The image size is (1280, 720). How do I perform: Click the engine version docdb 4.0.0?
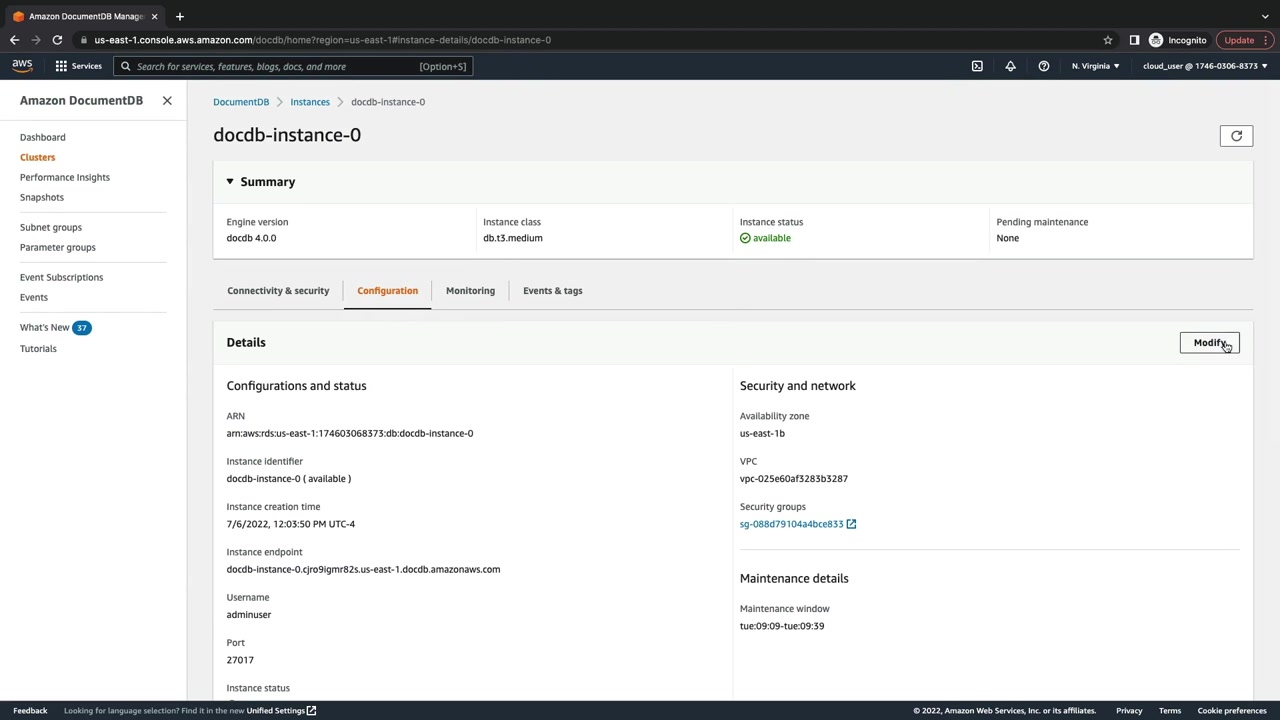[x=251, y=238]
